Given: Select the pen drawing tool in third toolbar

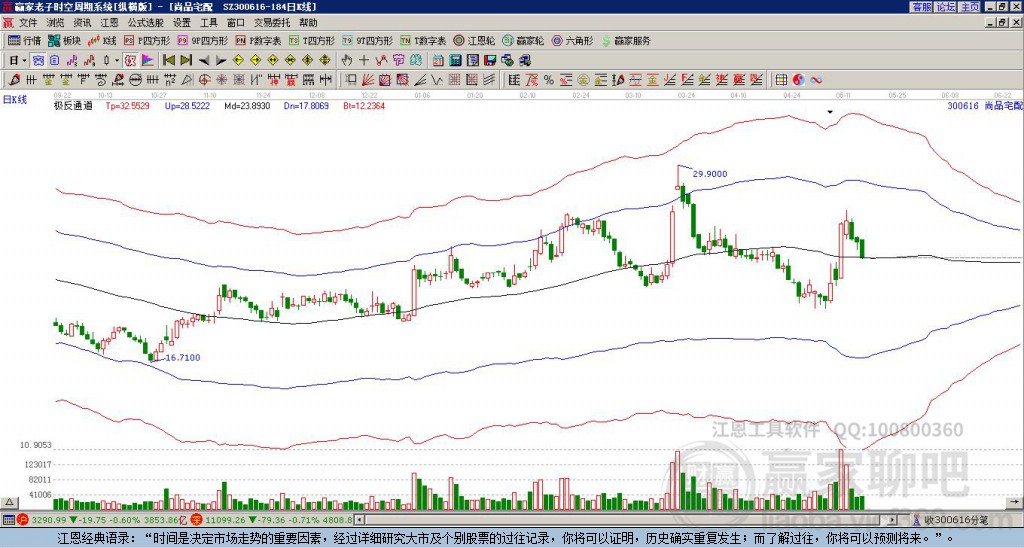Looking at the screenshot, I should pos(14,80).
